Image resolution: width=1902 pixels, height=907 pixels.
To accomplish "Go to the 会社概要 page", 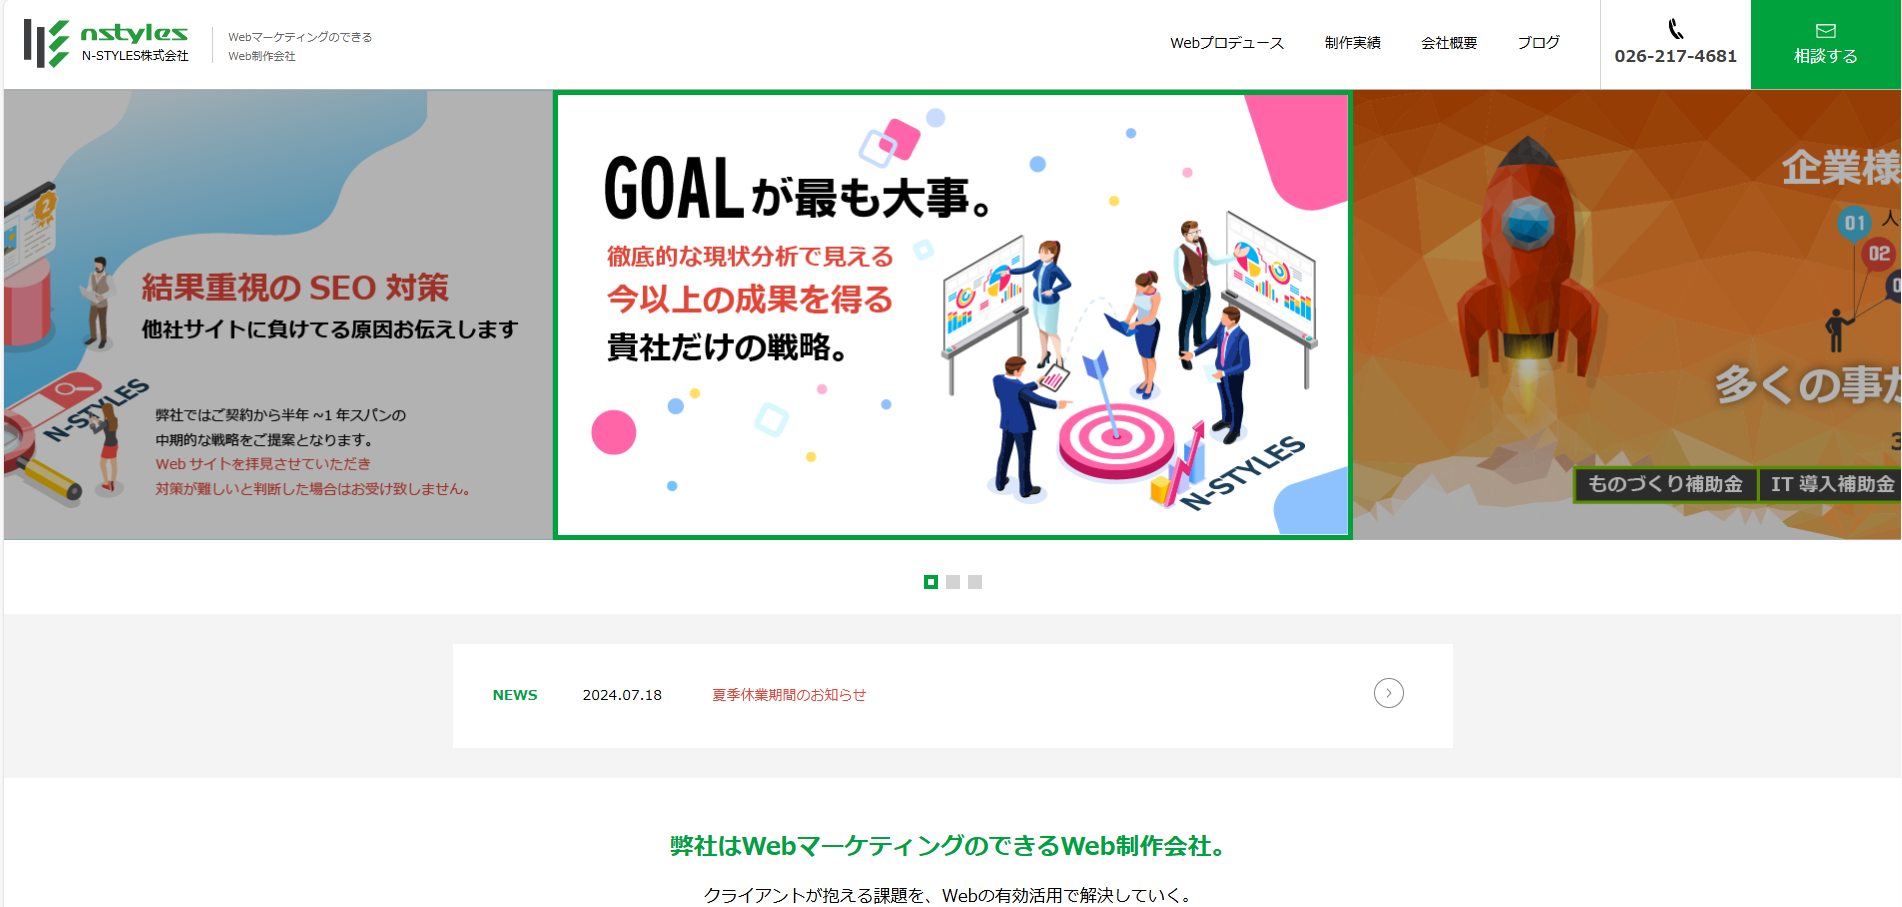I will (x=1449, y=43).
